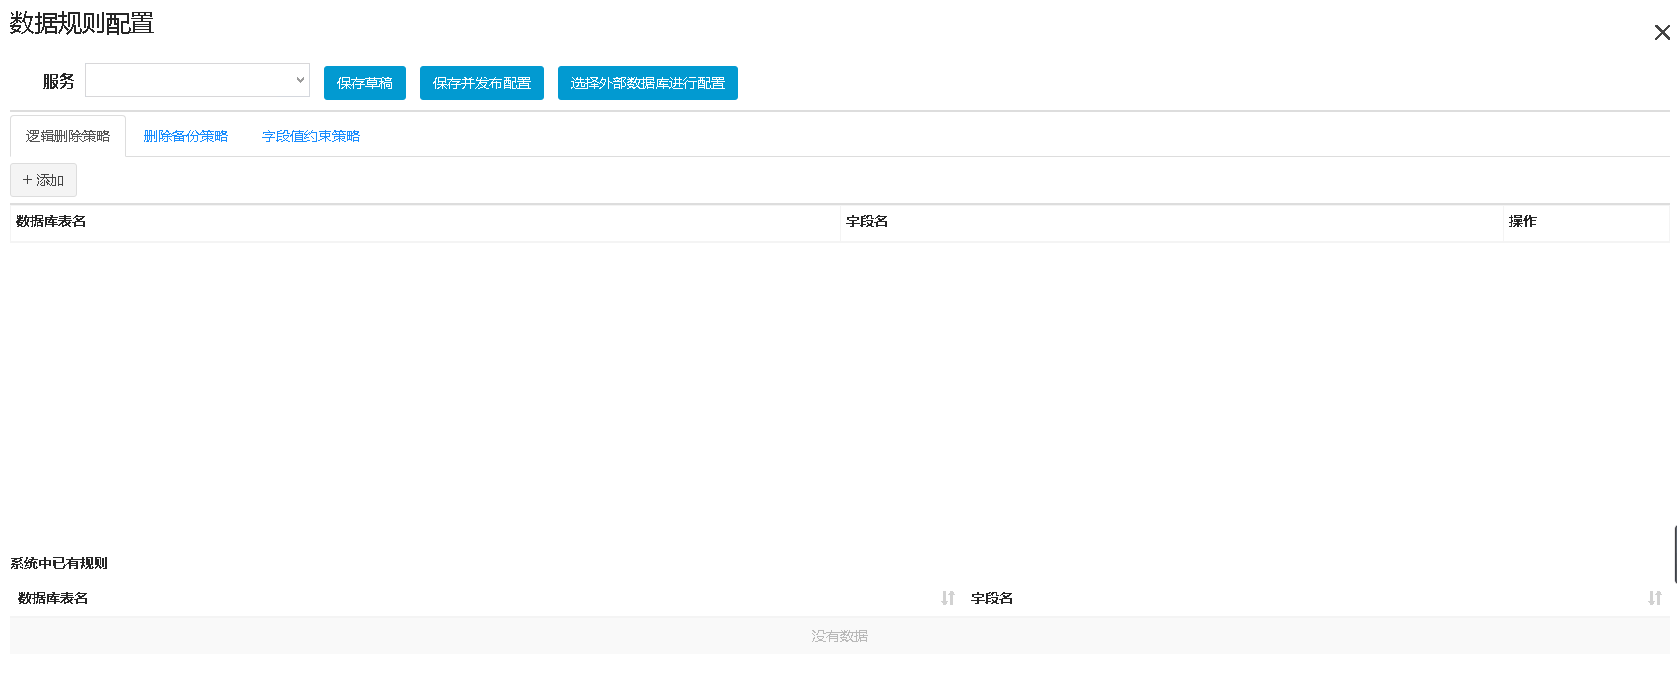
Task: Click the 保存草稿 button
Action: point(364,83)
